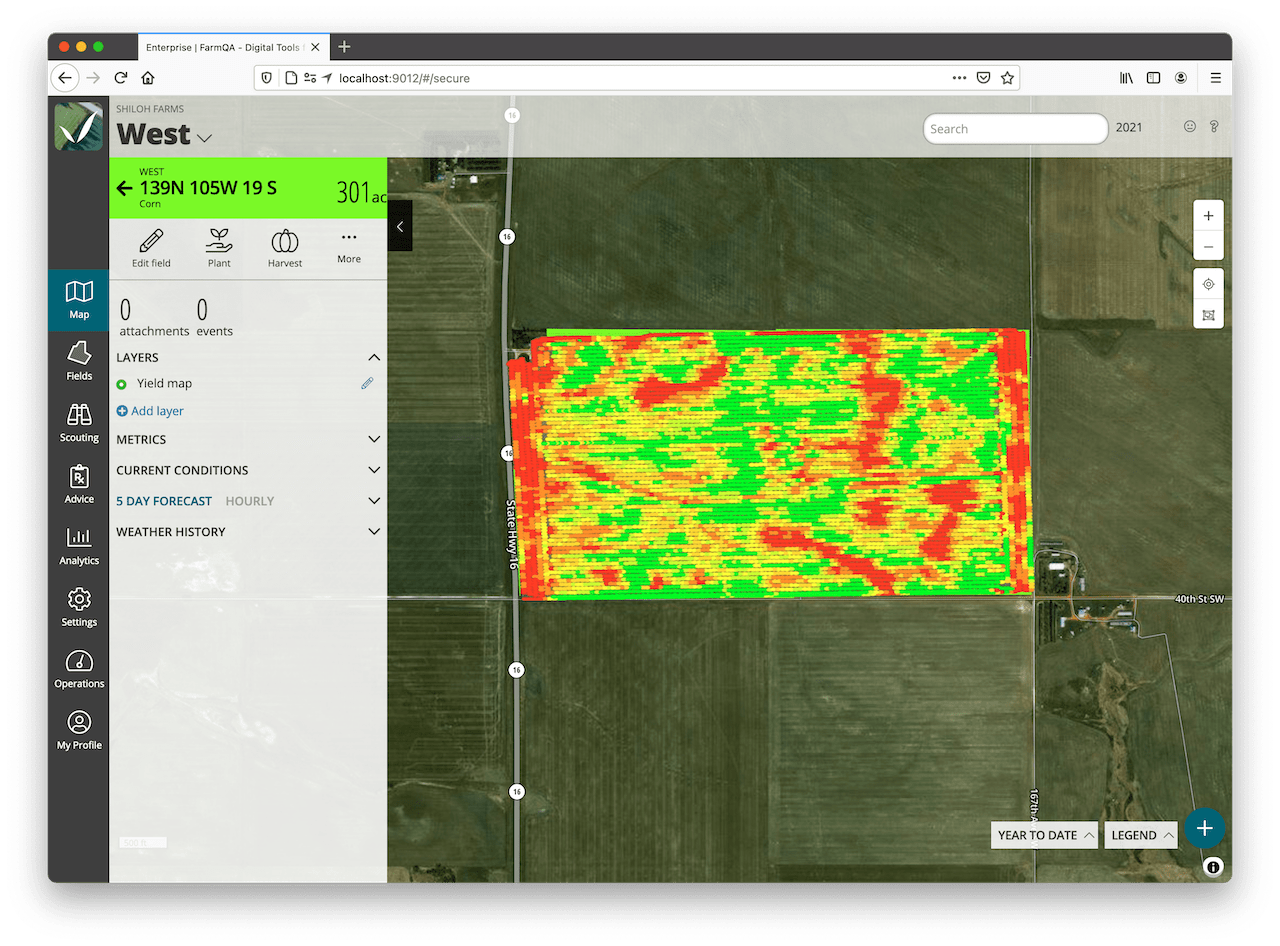The width and height of the screenshot is (1280, 946).
Task: Switch to HOURLY forecast tab
Action: [250, 501]
